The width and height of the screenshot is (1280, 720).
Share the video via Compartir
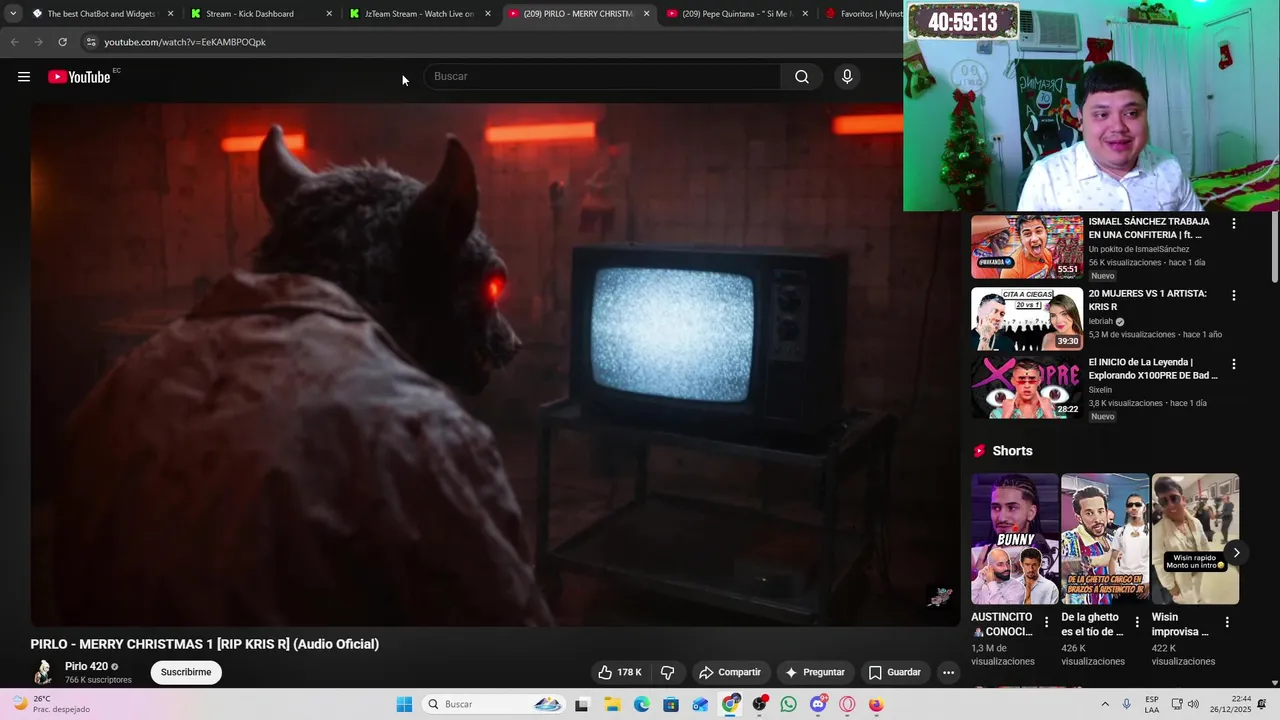pos(730,672)
